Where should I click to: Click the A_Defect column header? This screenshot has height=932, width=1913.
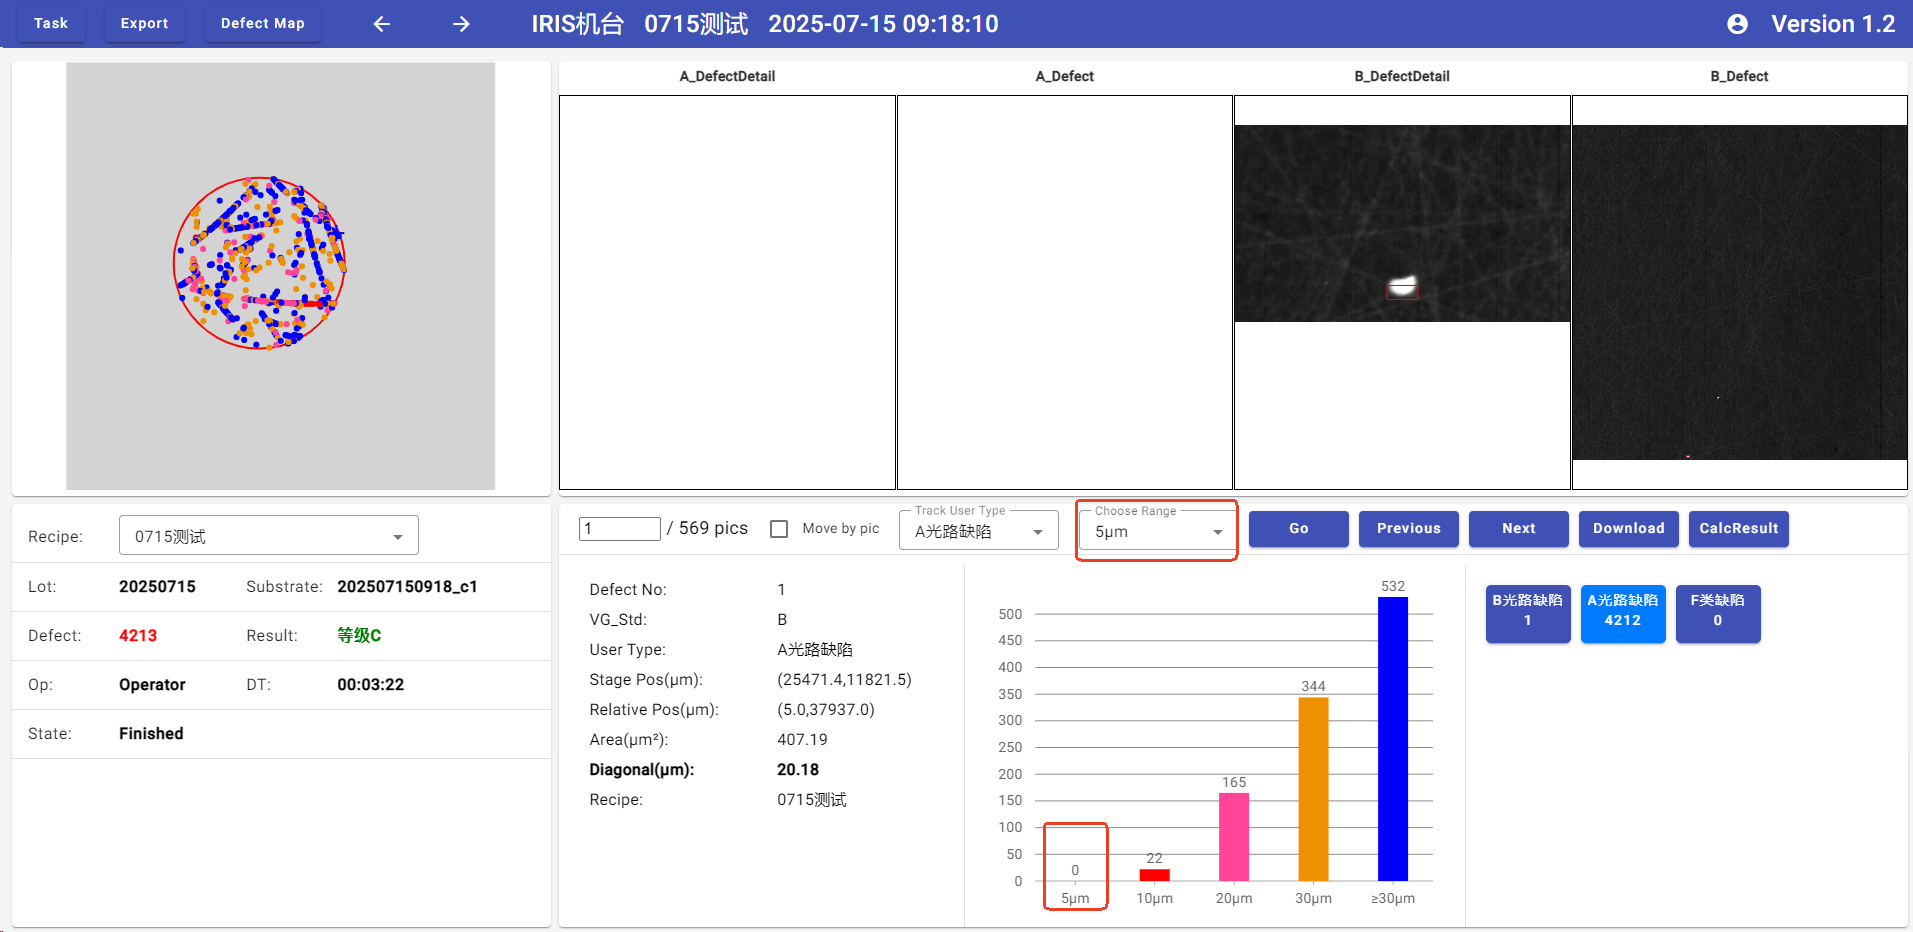[1064, 76]
